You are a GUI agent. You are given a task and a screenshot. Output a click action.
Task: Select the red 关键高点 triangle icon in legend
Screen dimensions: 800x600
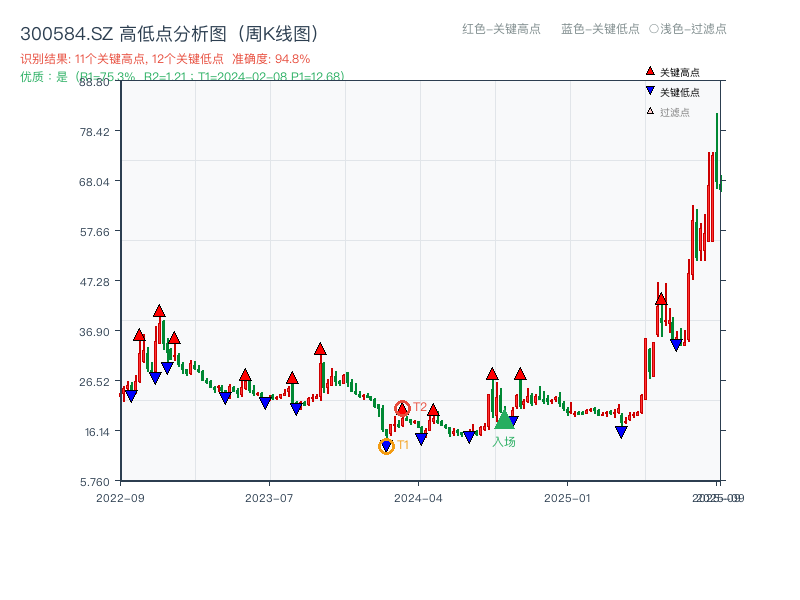point(650,71)
